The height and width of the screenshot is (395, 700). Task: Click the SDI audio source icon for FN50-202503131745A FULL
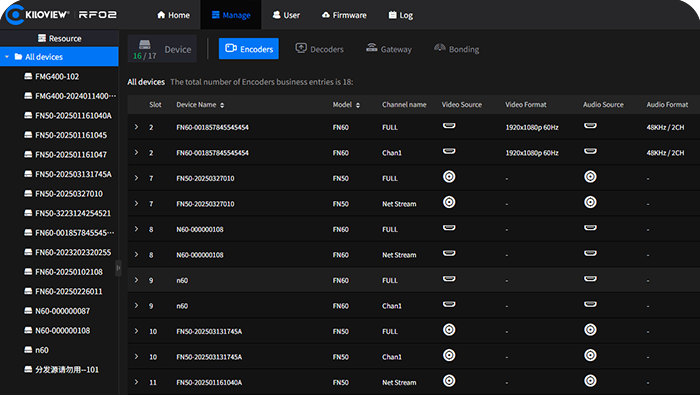click(x=590, y=330)
